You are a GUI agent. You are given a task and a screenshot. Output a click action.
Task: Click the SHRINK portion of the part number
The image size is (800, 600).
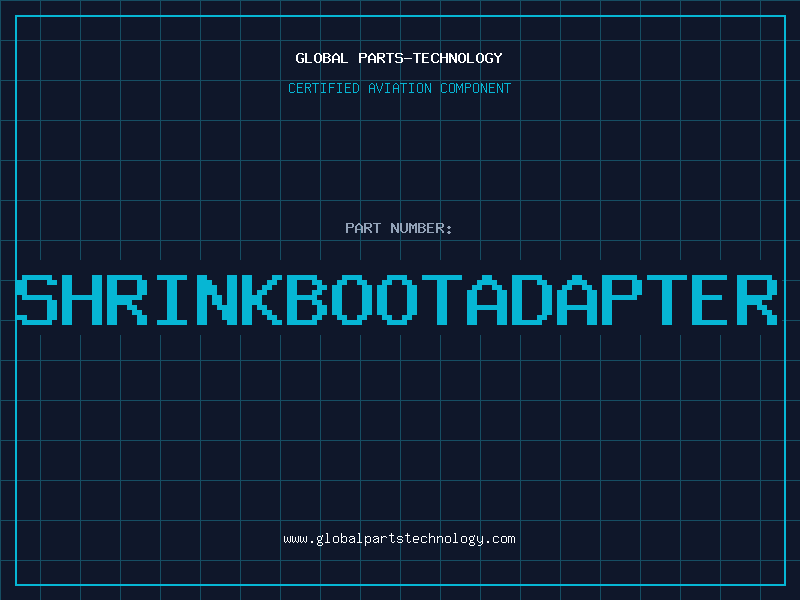pos(150,299)
